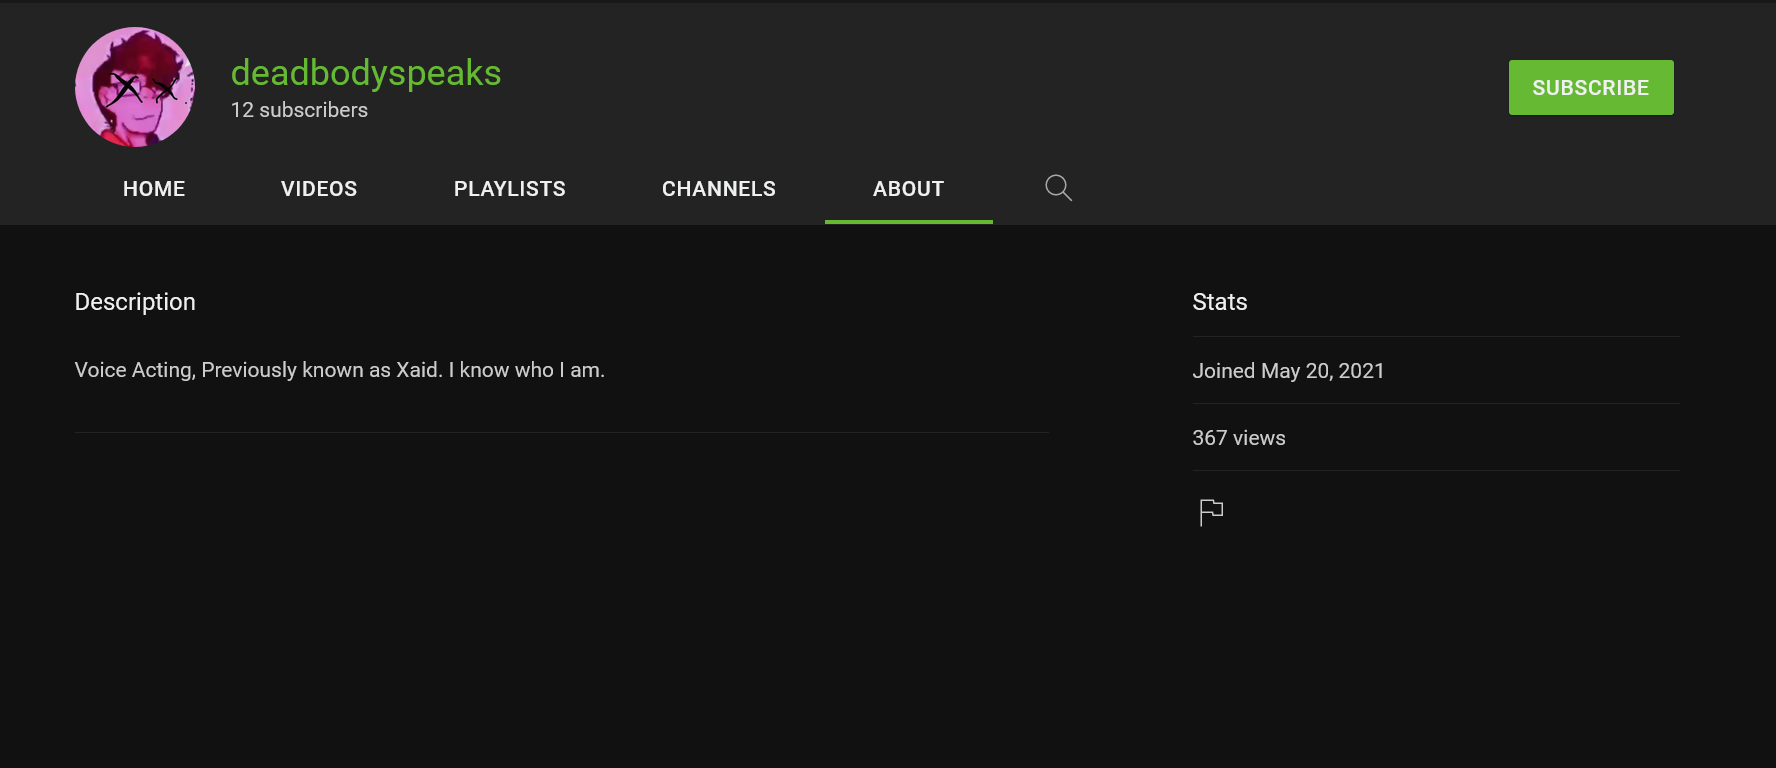Click the Joined May 20, 2021 text

1288,371
